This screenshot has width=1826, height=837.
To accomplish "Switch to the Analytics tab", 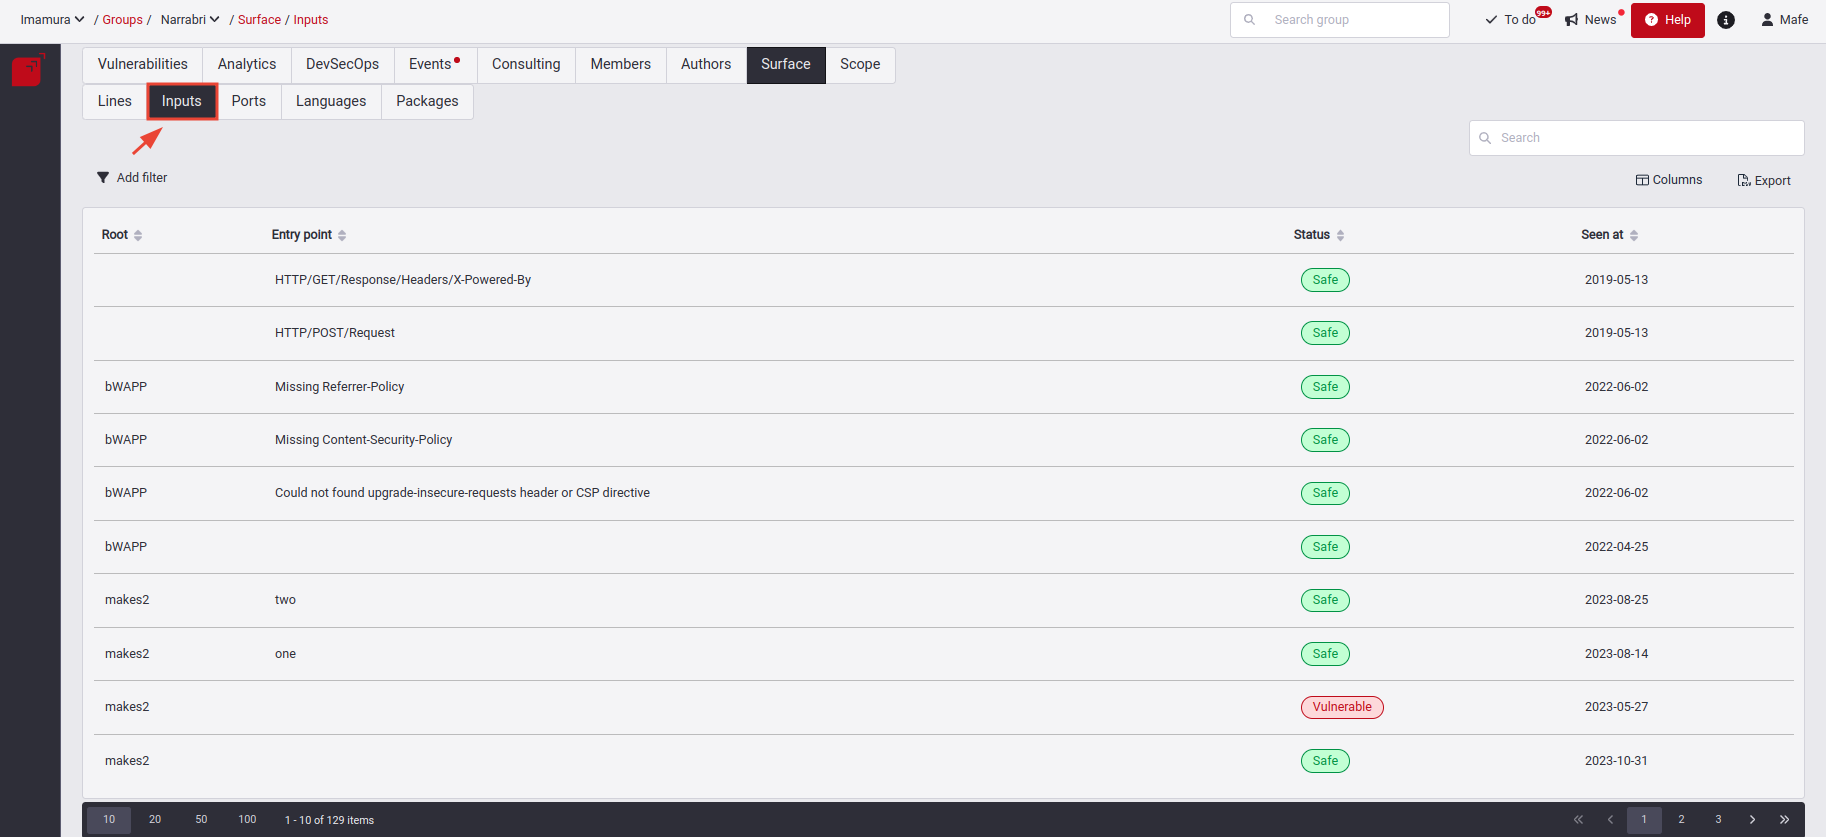I will [x=247, y=65].
